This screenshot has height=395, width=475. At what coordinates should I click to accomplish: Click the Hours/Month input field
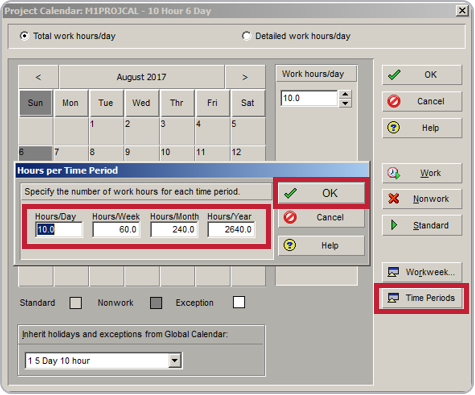click(x=174, y=230)
